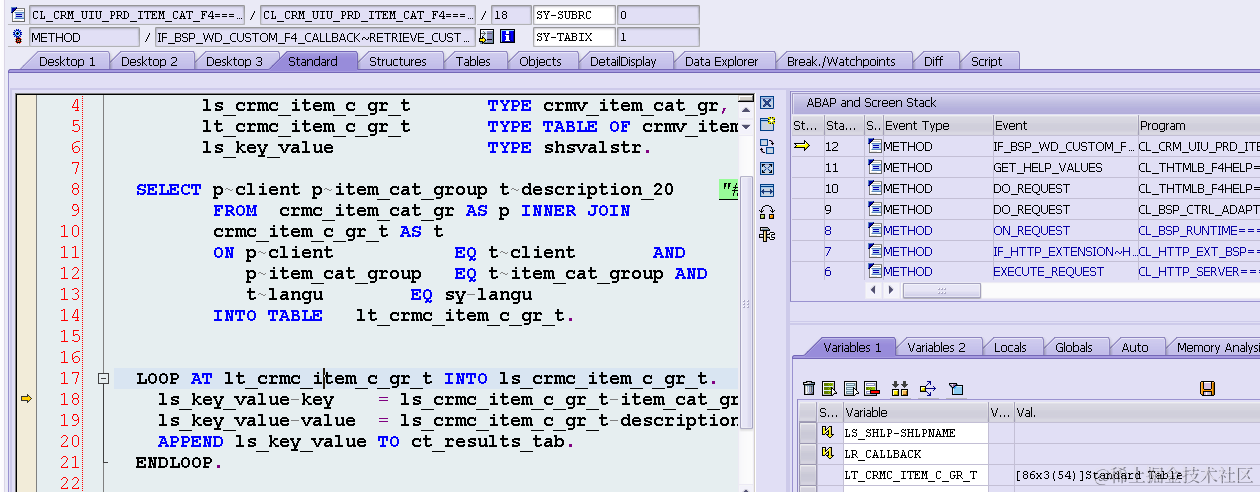Open the Auto variables tab
1260x492 pixels.
point(1135,347)
